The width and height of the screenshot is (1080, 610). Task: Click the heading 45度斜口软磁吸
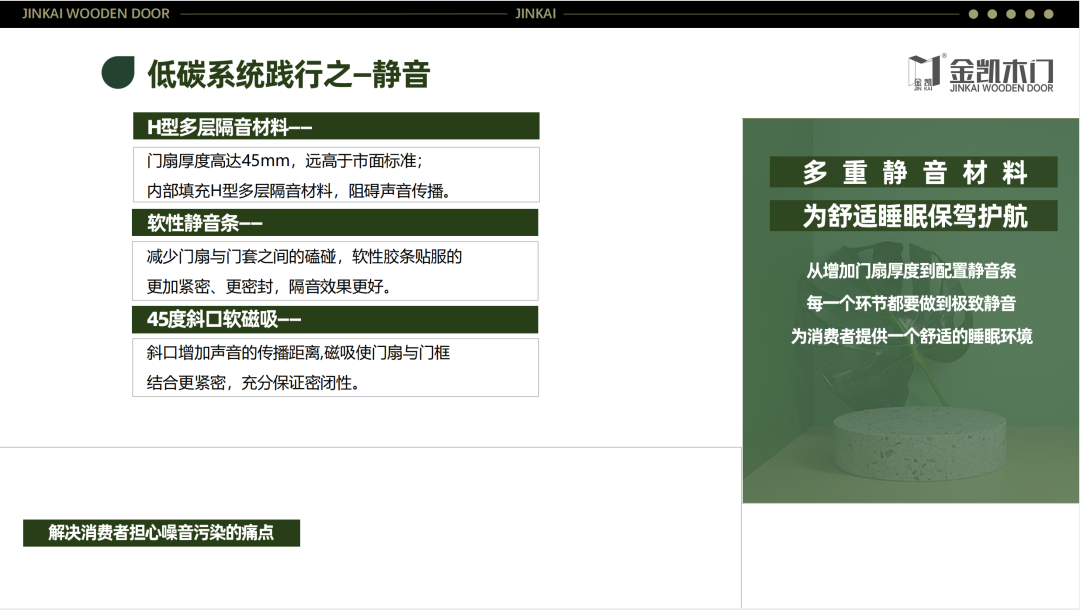335,319
